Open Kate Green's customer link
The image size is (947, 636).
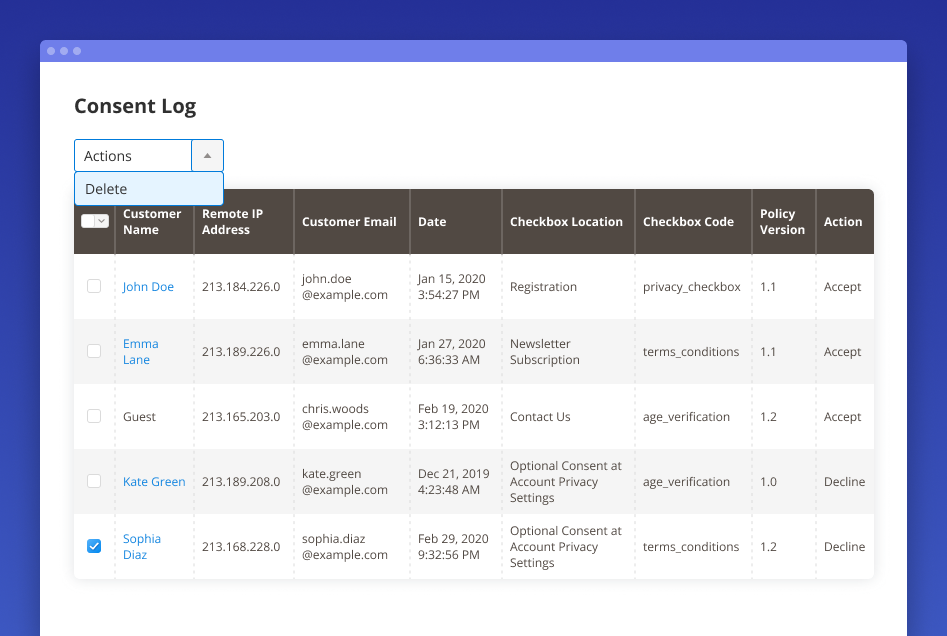154,481
